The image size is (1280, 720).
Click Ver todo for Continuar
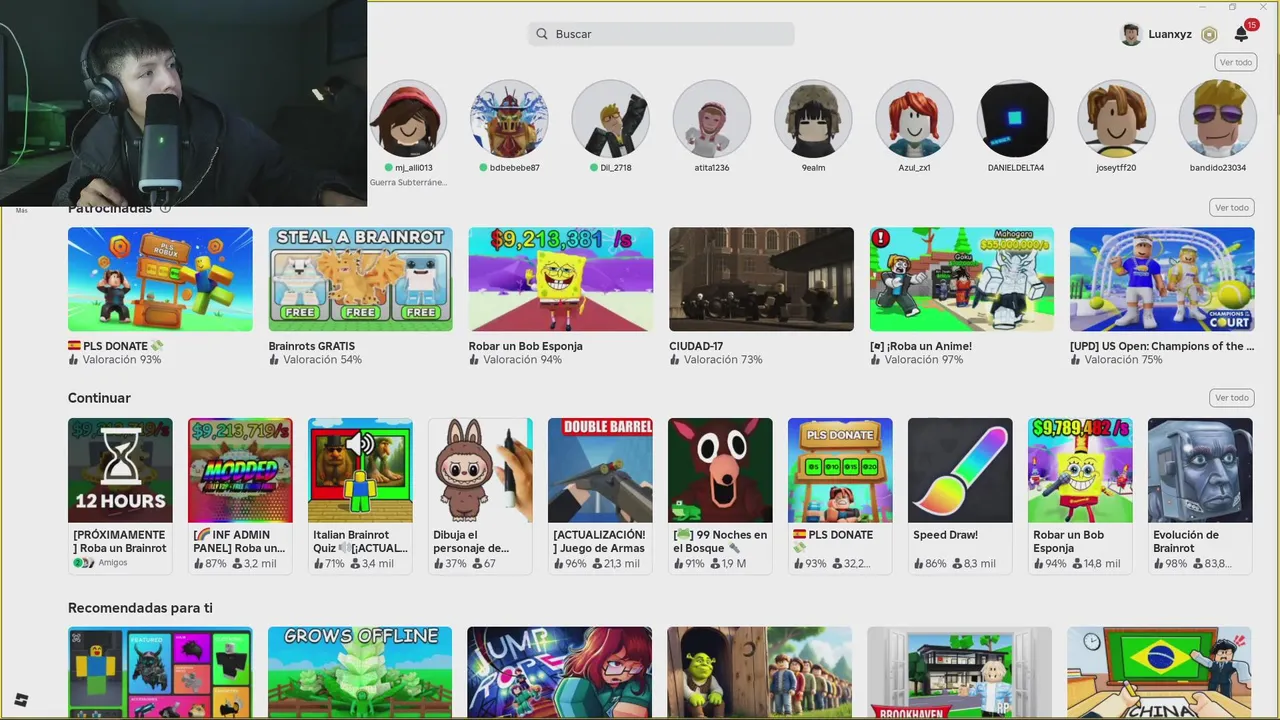1231,398
